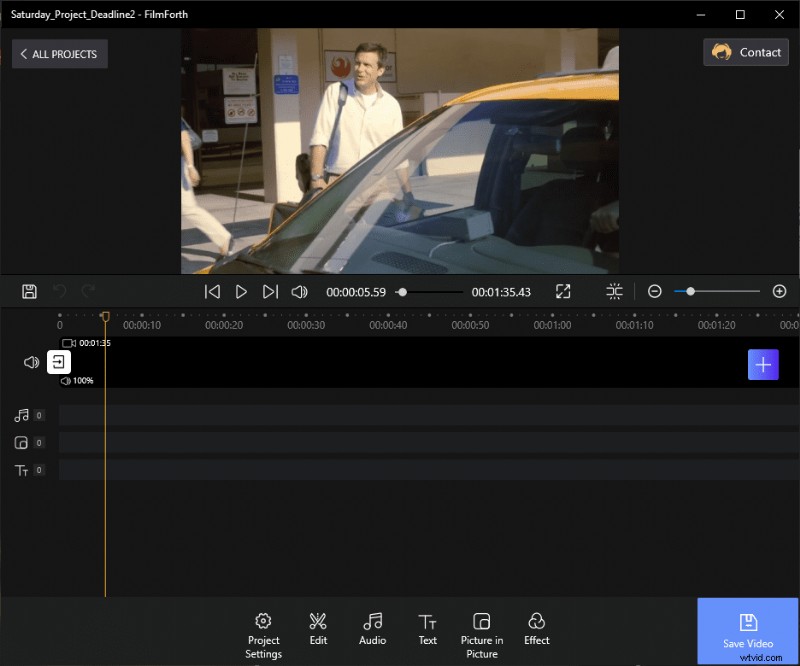Image resolution: width=800 pixels, height=666 pixels.
Task: Play the video preview
Action: point(241,291)
